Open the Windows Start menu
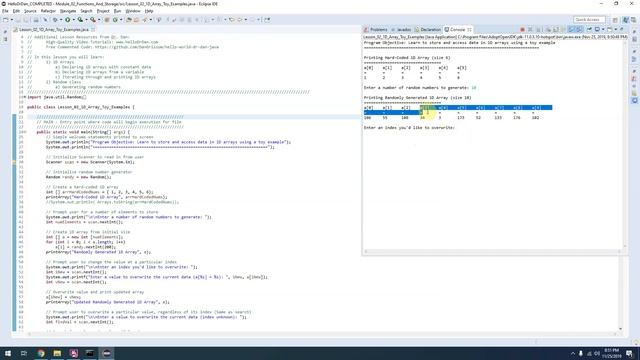 click(8, 353)
